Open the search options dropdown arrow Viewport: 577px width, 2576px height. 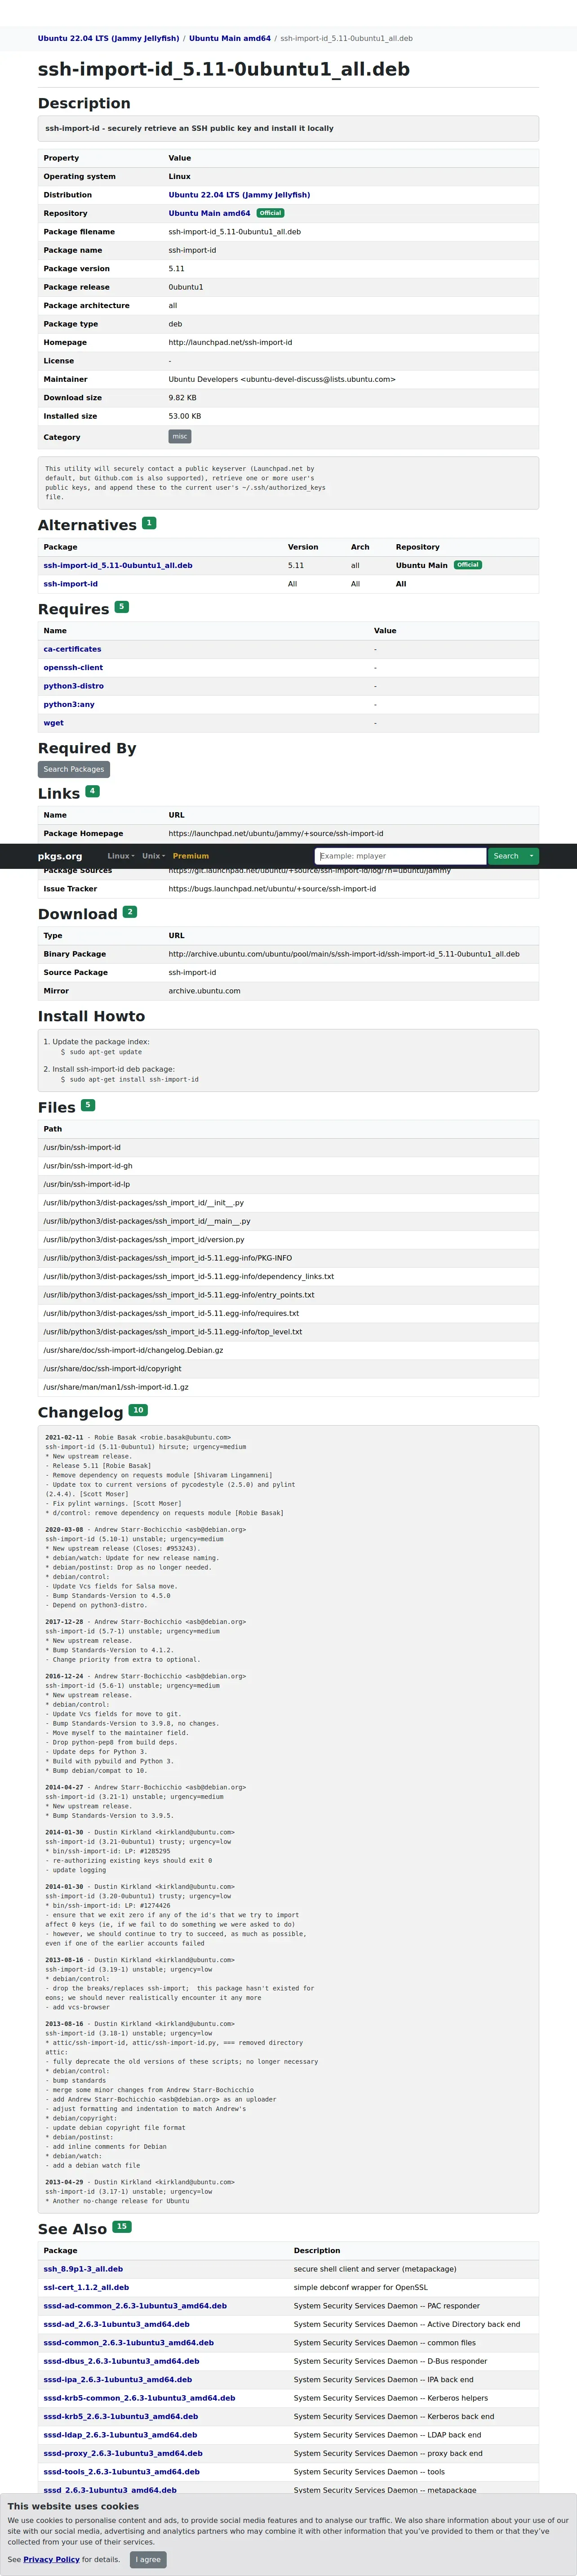(x=532, y=856)
